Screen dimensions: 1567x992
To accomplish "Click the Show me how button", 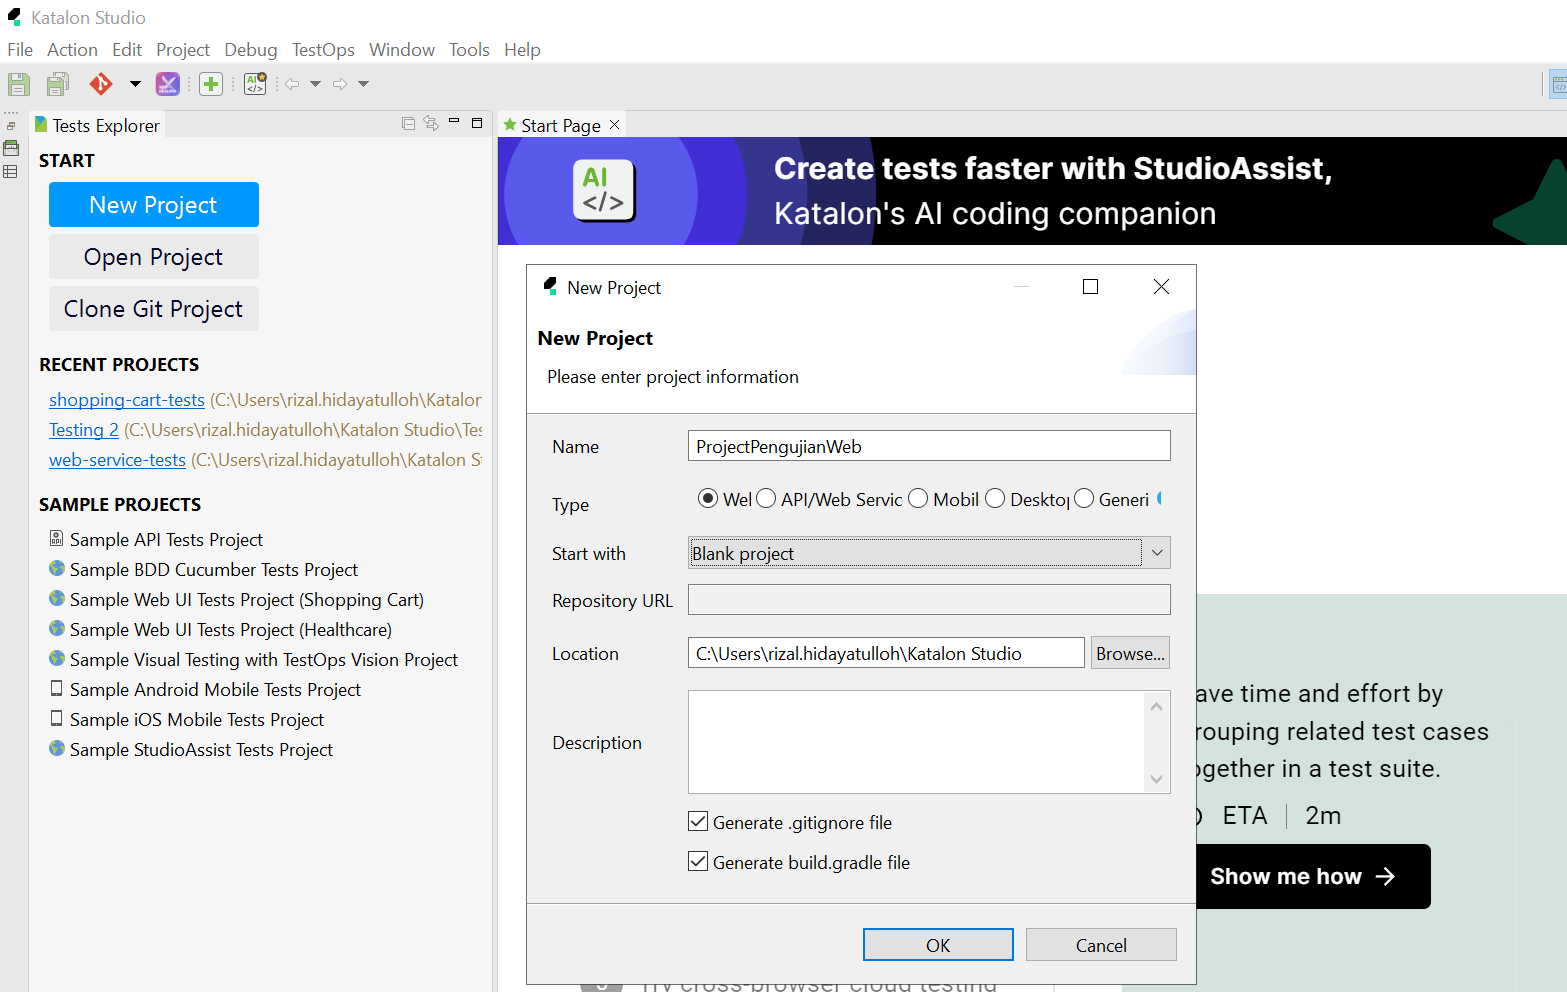I will tap(1311, 877).
